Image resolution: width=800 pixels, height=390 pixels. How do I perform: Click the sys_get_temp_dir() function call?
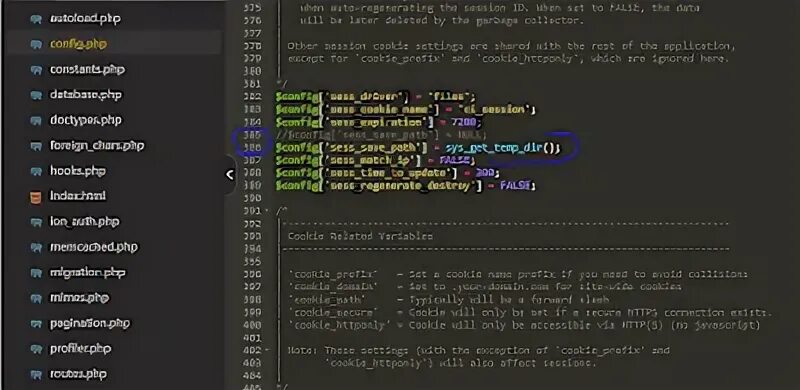click(x=503, y=148)
